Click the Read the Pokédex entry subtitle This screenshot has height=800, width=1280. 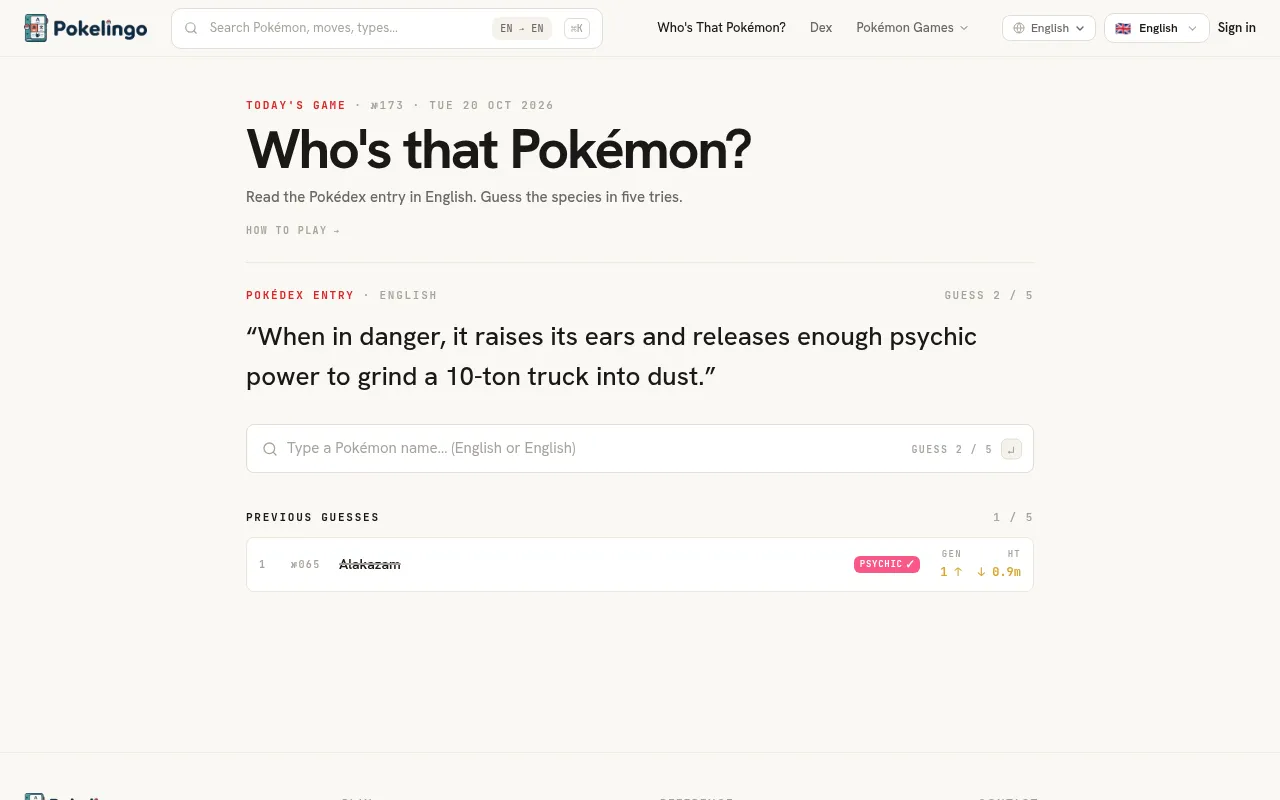click(464, 197)
